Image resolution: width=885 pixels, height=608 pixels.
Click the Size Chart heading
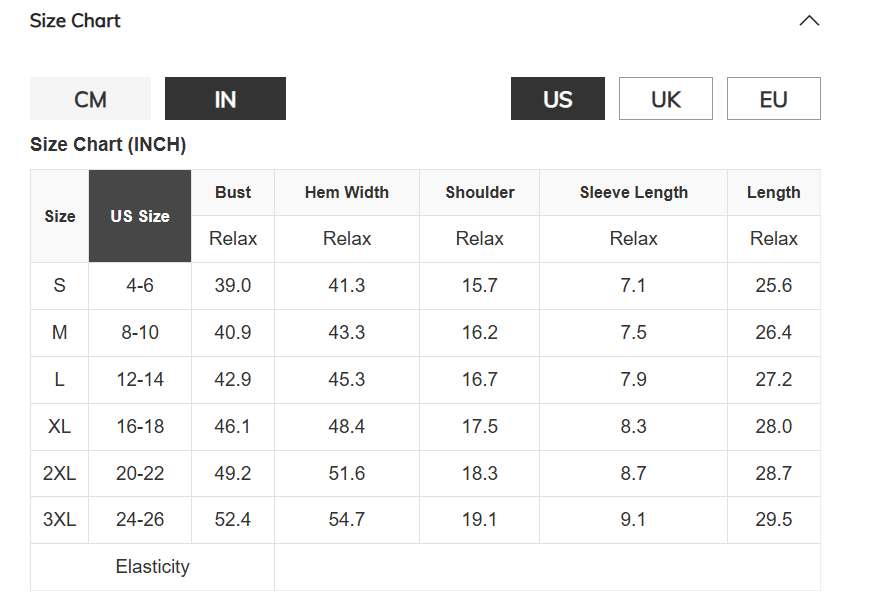[x=75, y=21]
